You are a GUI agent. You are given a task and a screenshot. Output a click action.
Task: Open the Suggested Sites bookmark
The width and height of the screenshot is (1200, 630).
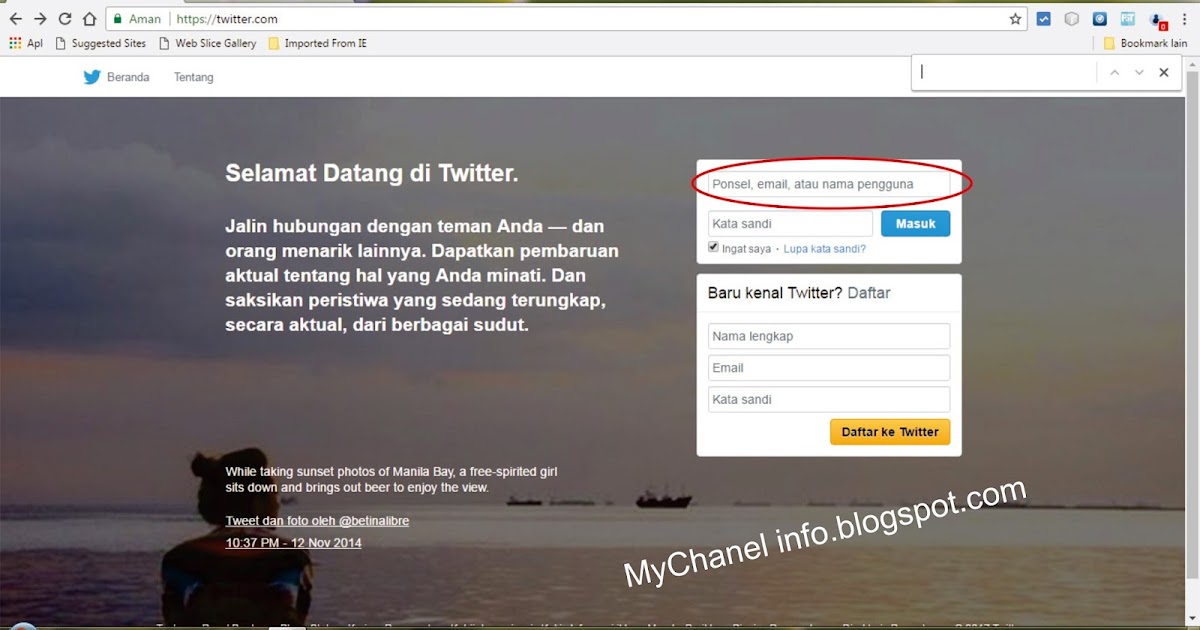[x=100, y=43]
